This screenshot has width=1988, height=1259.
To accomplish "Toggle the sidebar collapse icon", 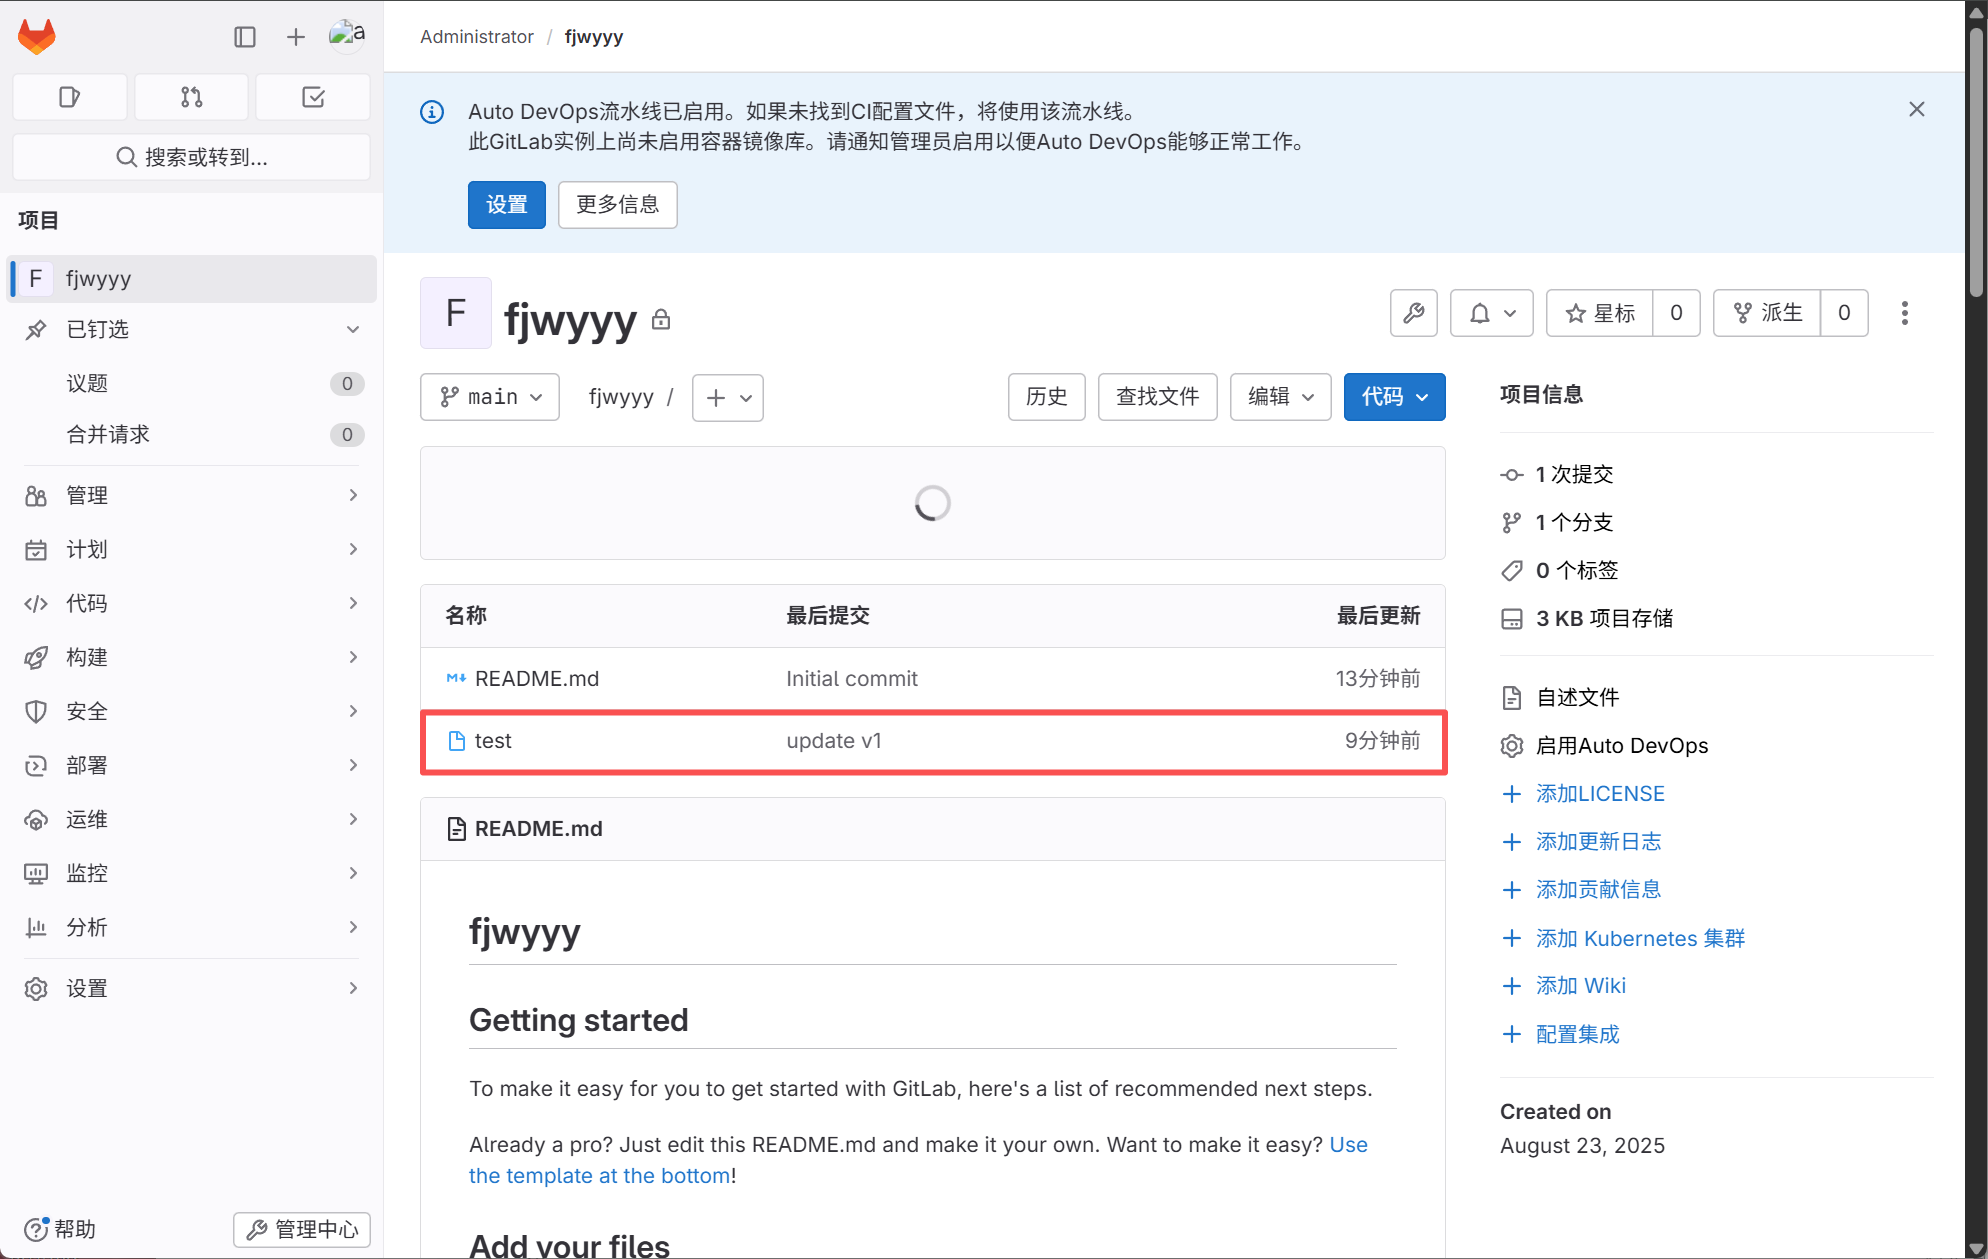I will coord(245,37).
